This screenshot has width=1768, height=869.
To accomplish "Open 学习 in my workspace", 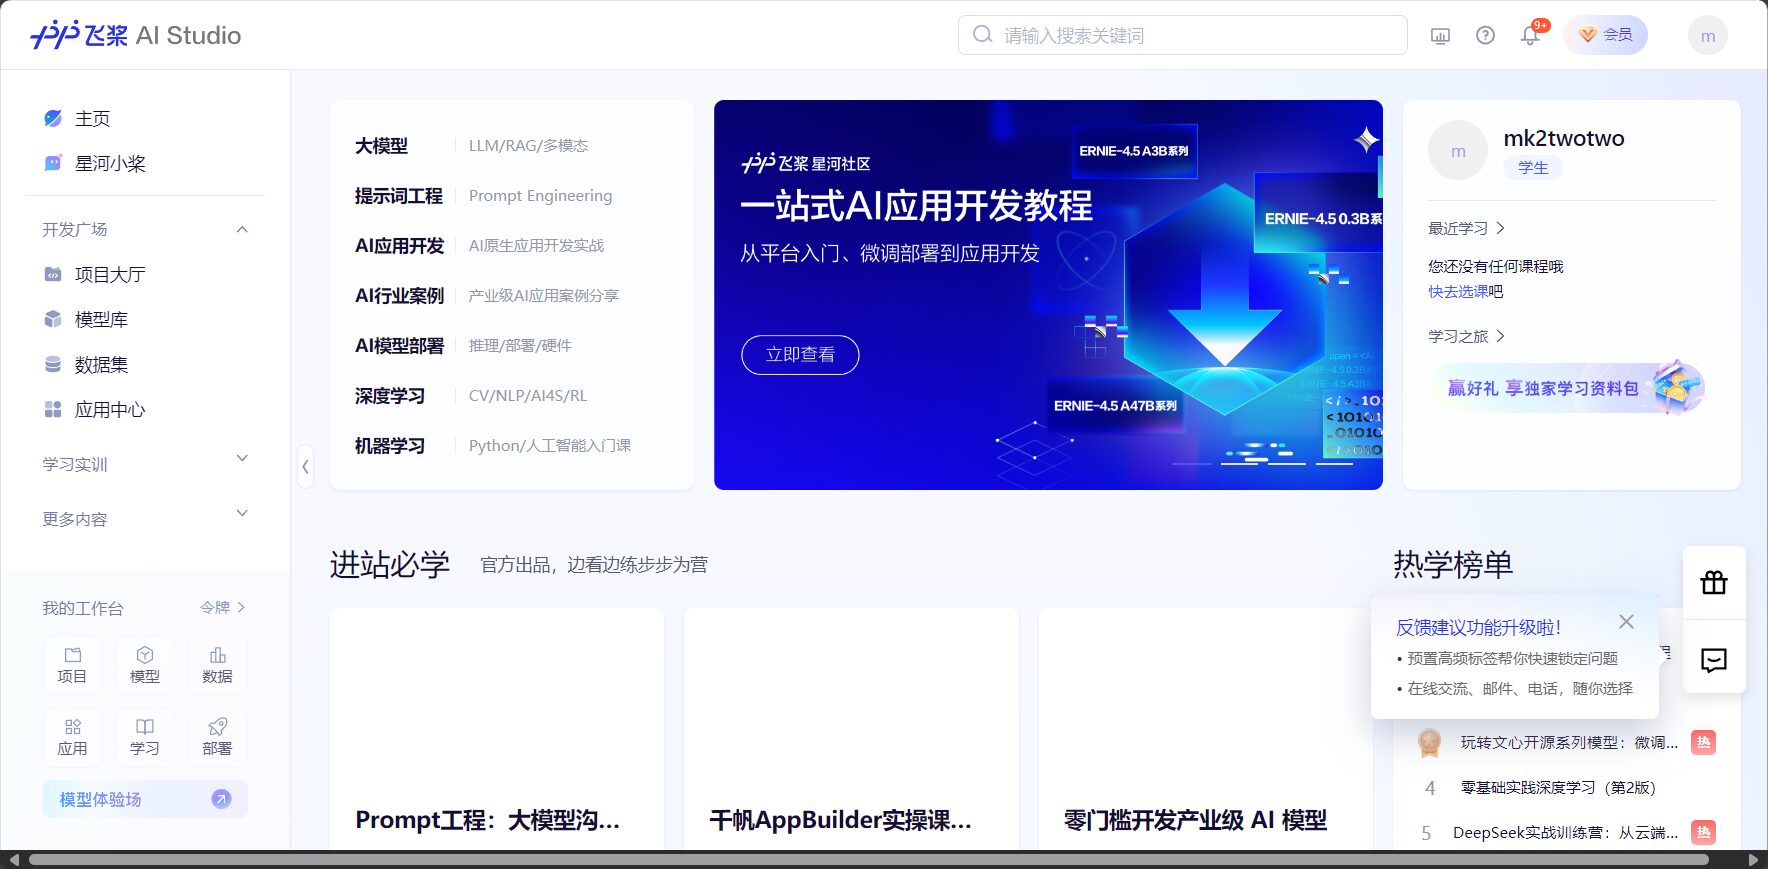I will click(145, 737).
